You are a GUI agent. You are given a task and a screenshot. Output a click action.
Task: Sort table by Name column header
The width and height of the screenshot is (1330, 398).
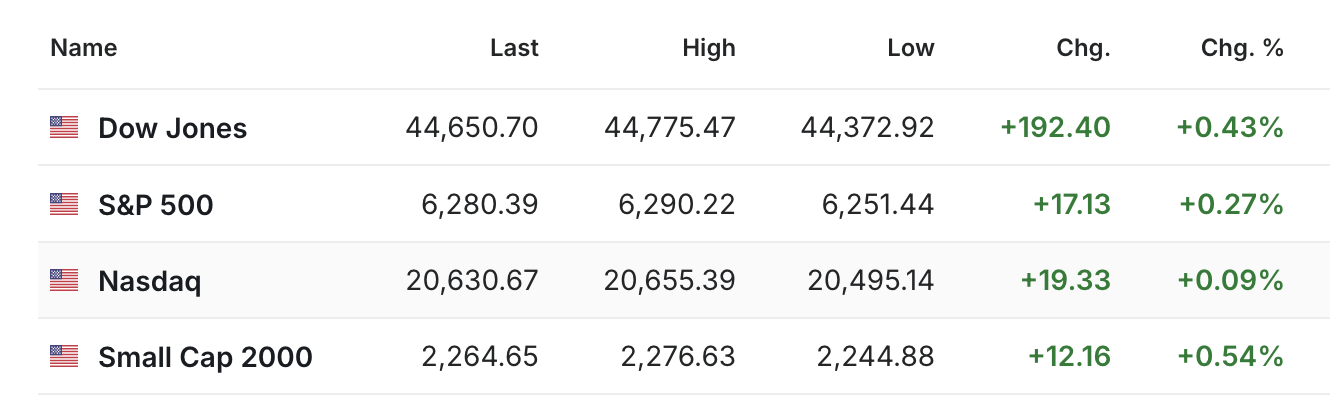84,47
